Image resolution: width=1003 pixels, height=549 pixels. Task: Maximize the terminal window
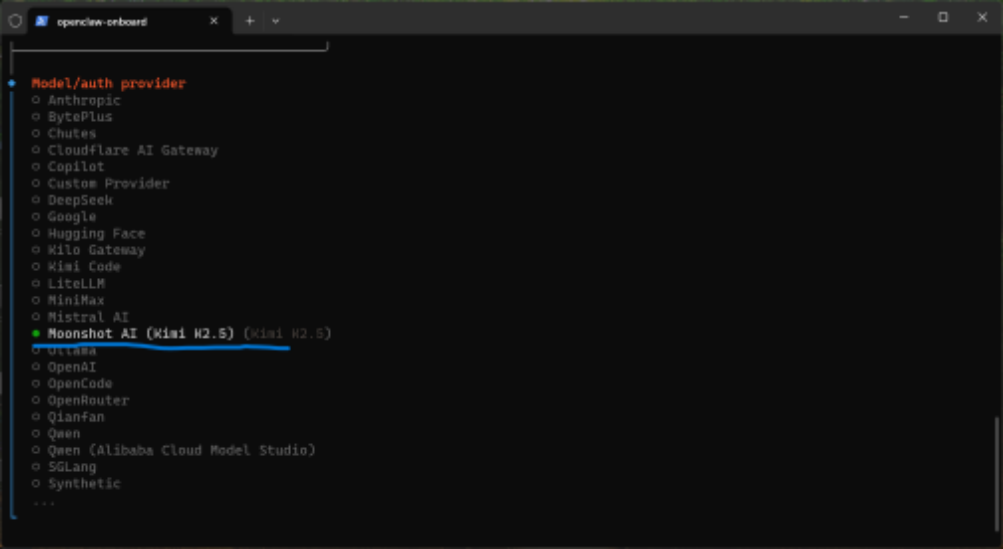pos(943,17)
